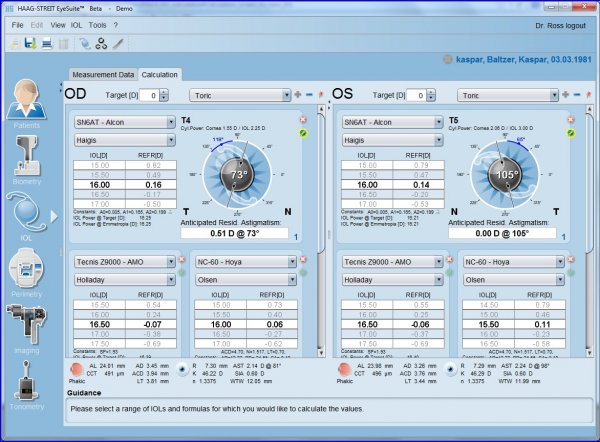Close the OD NC-60 Hoya panel

(x=303, y=259)
